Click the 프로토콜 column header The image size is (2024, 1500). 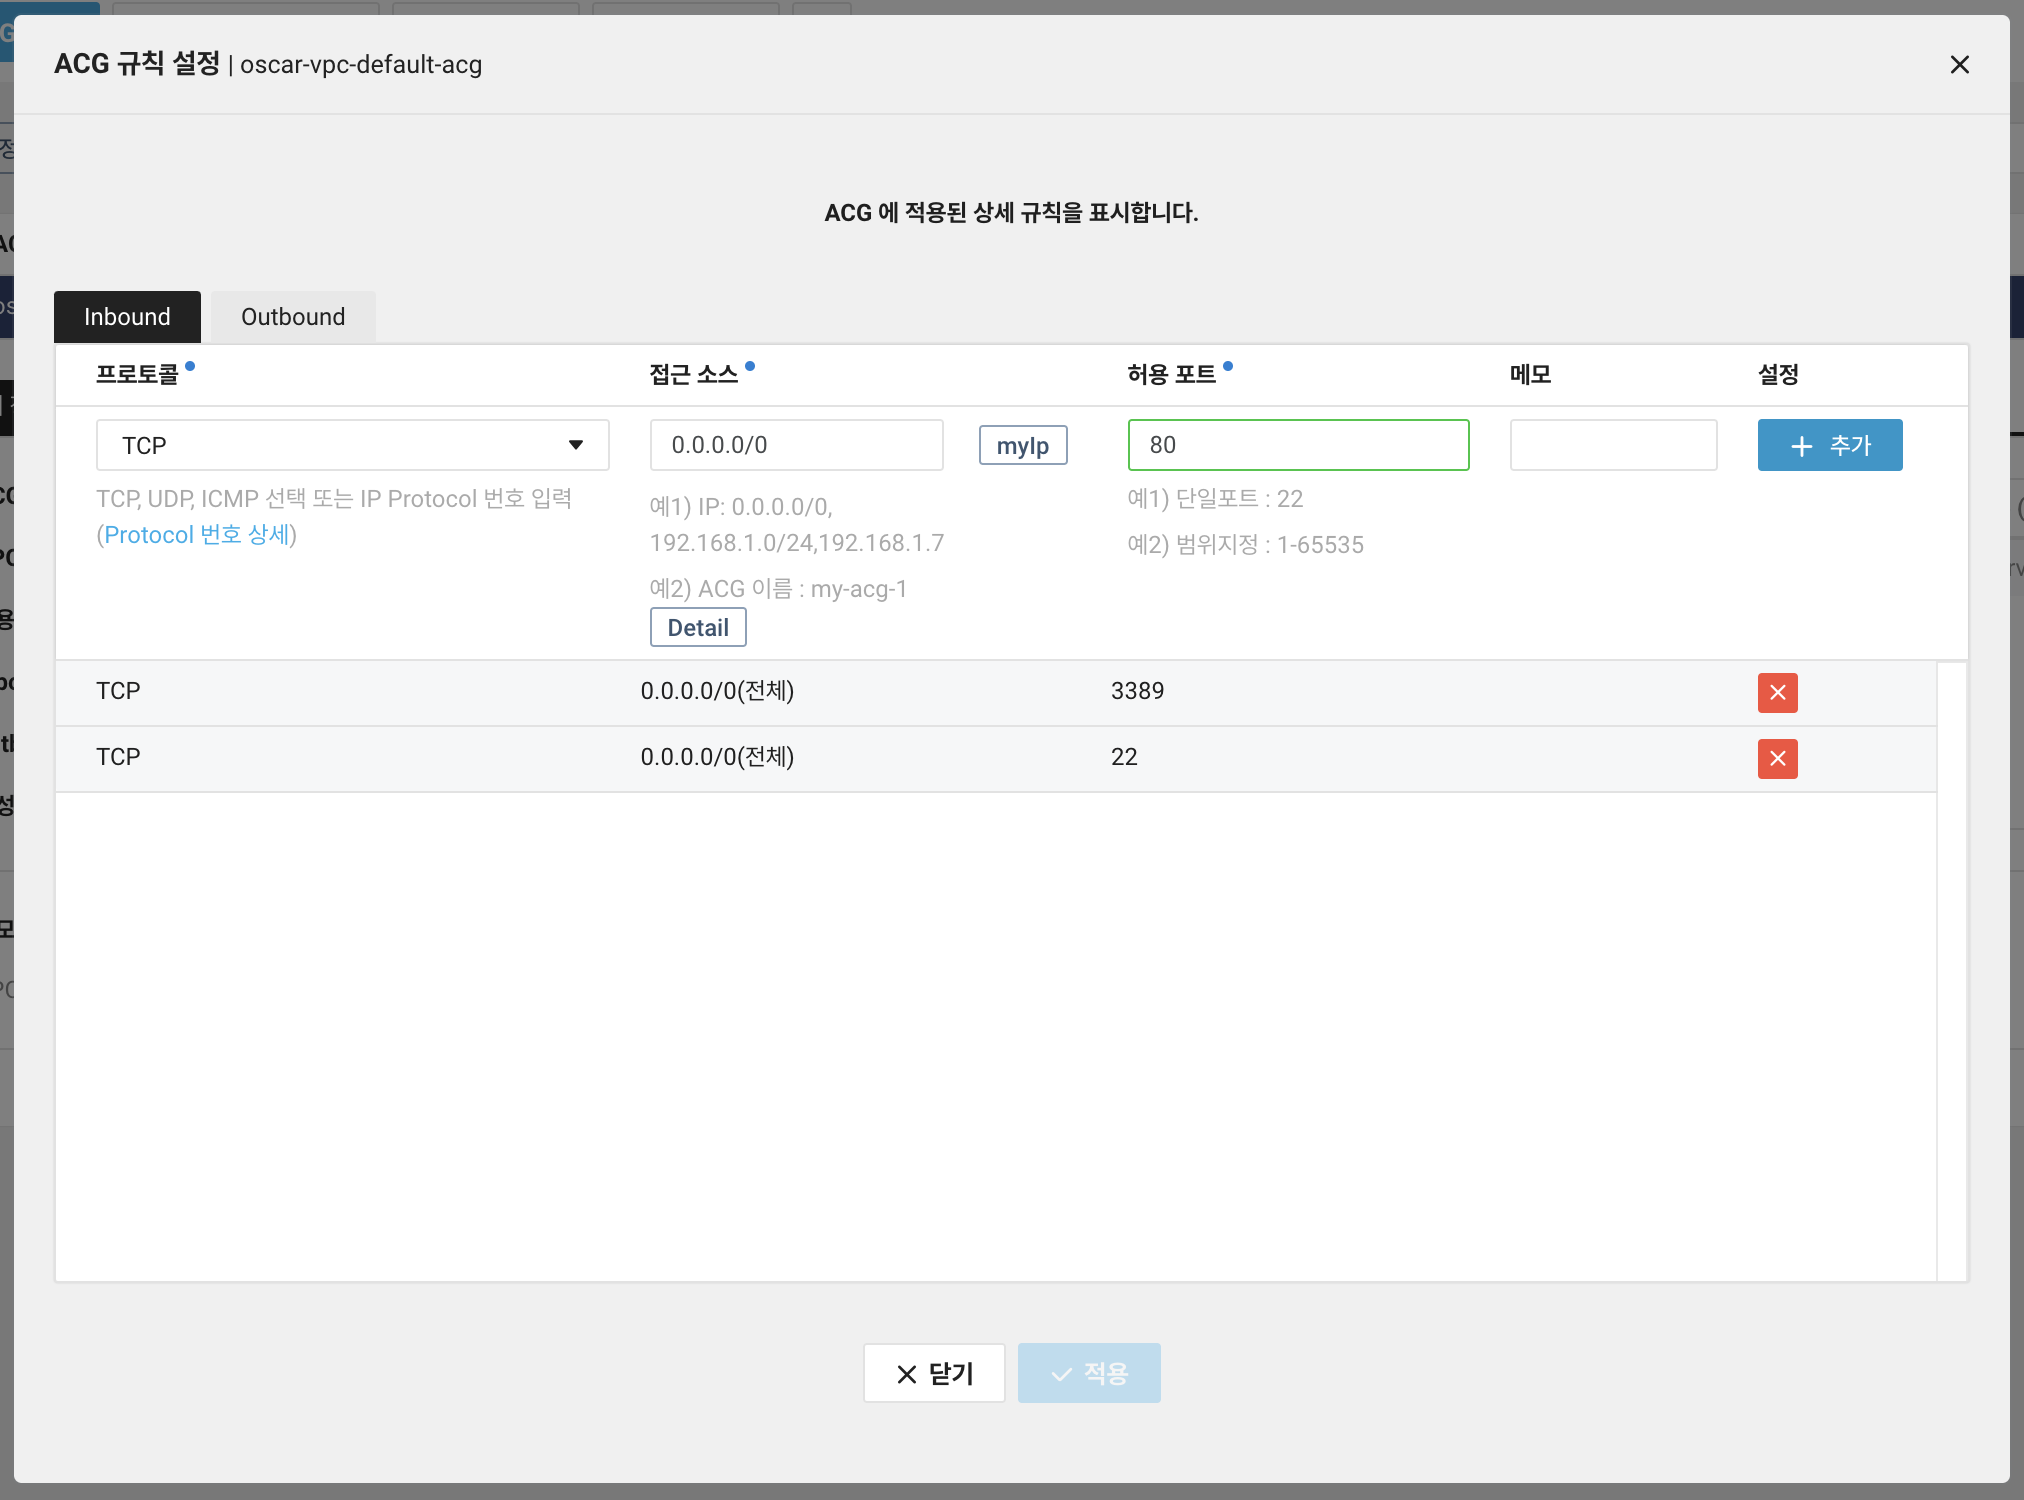[x=137, y=375]
